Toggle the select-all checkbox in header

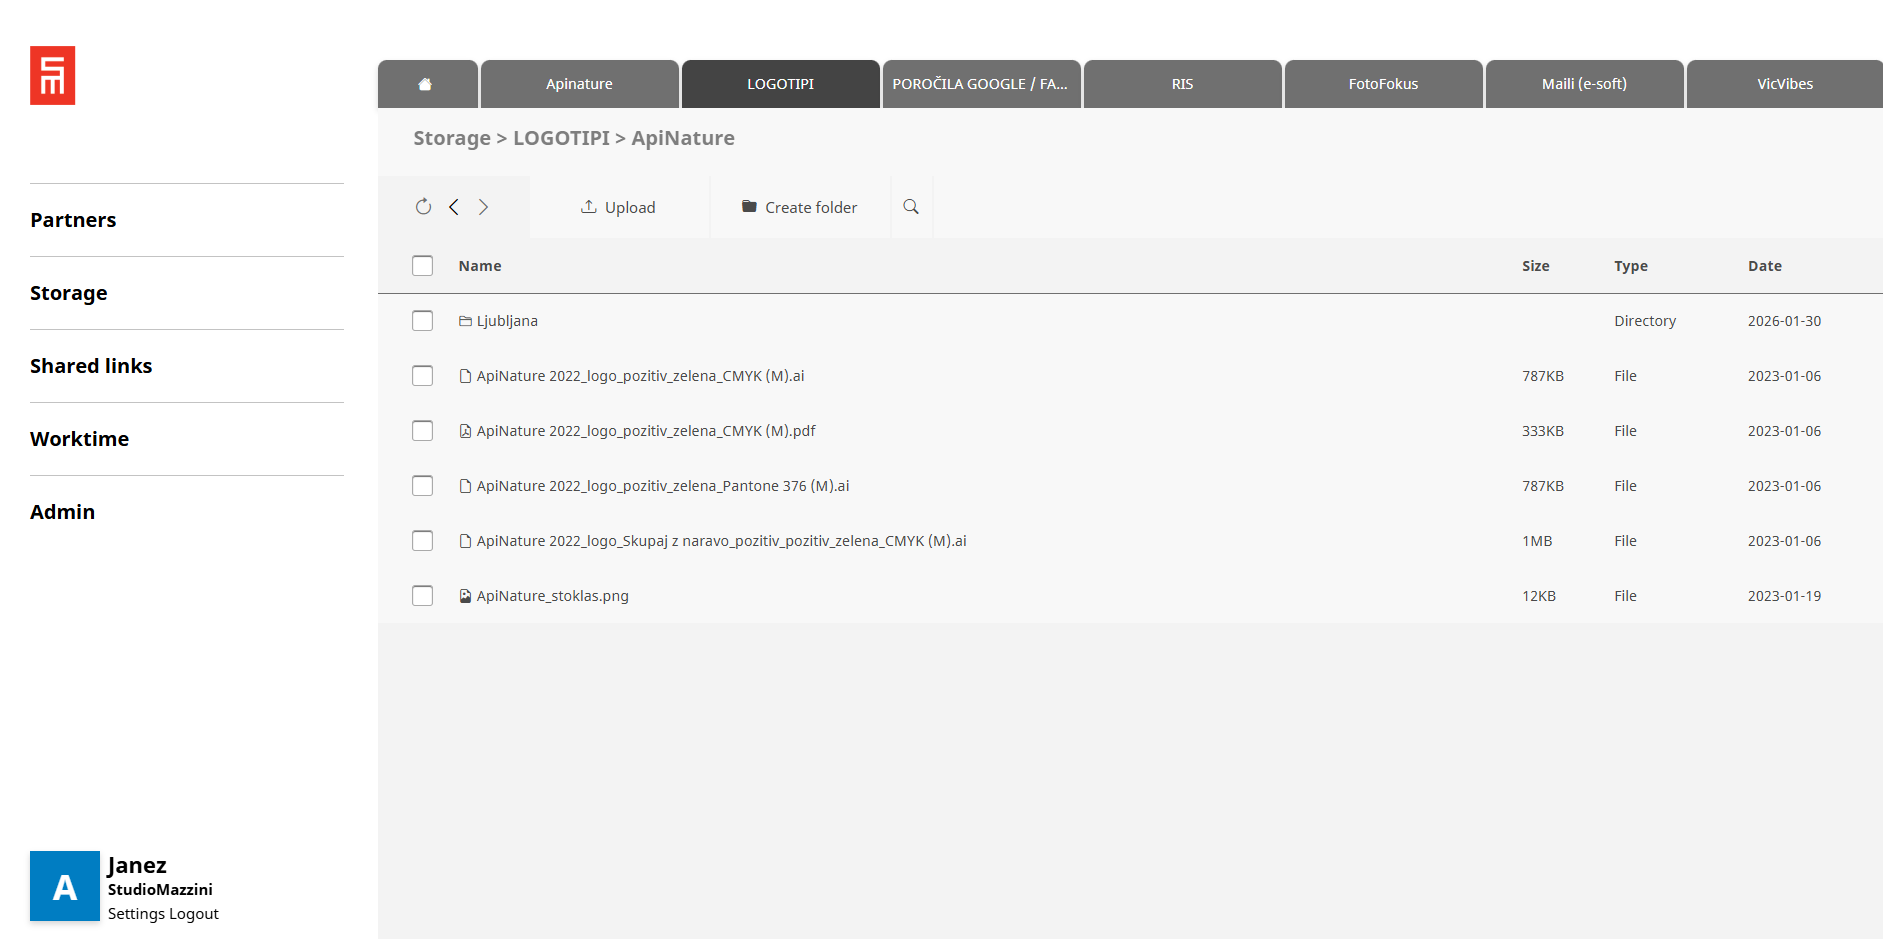[x=423, y=266]
